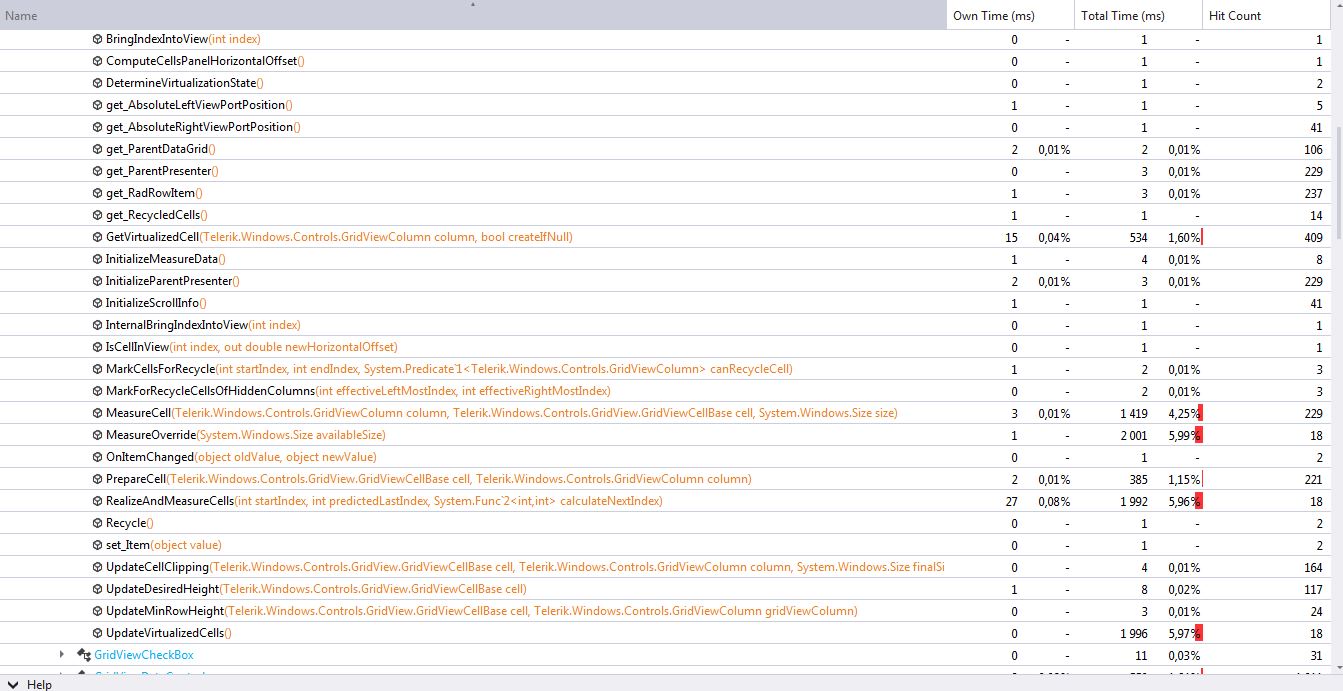Viewport: 1343px width, 691px height.
Task: Click the 409 hit count value
Action: coord(1312,237)
